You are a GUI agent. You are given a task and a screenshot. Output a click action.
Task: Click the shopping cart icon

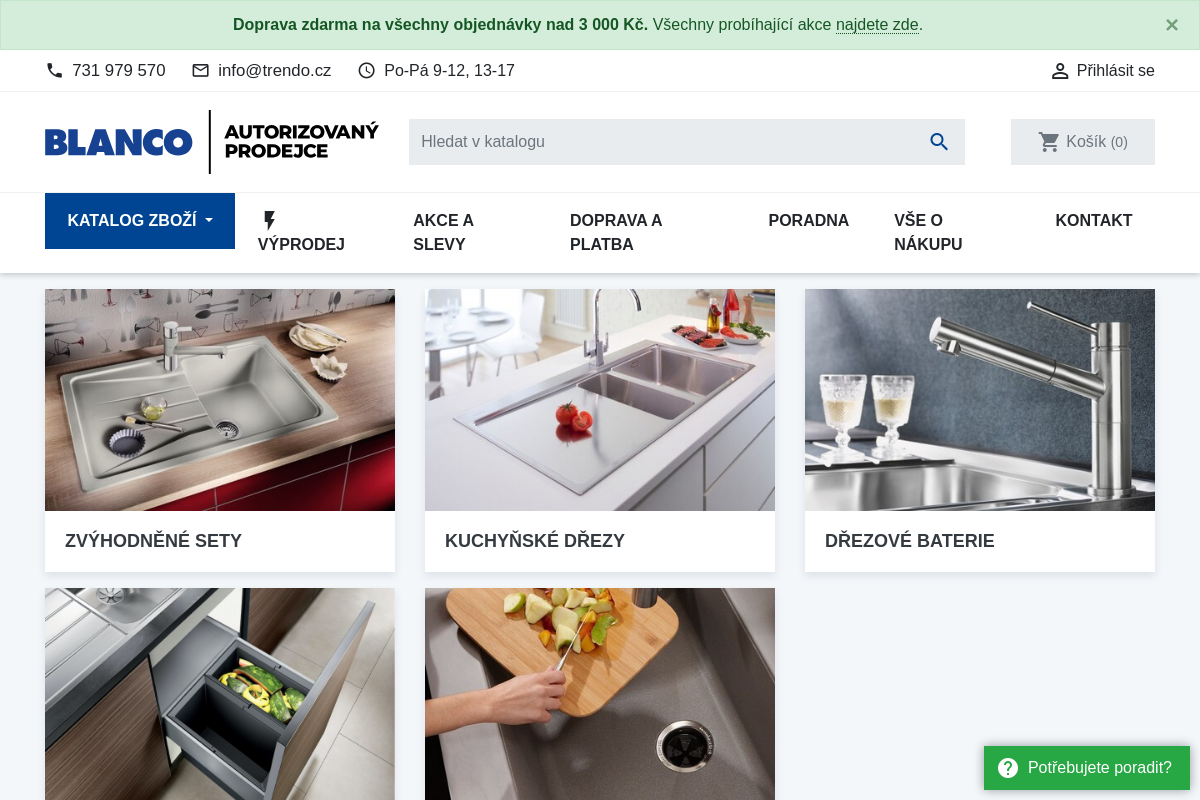click(1049, 142)
